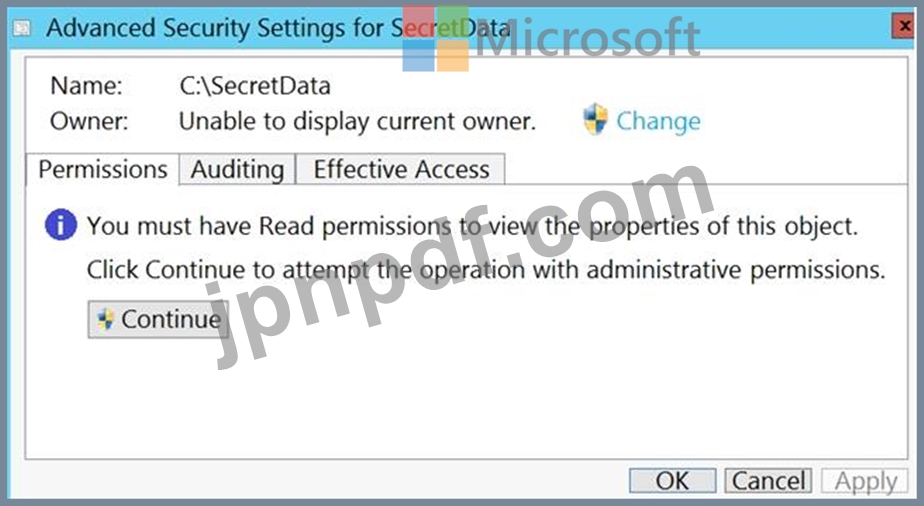Viewport: 924px width, 506px height.
Task: Click the blue information icon
Action: (x=61, y=224)
